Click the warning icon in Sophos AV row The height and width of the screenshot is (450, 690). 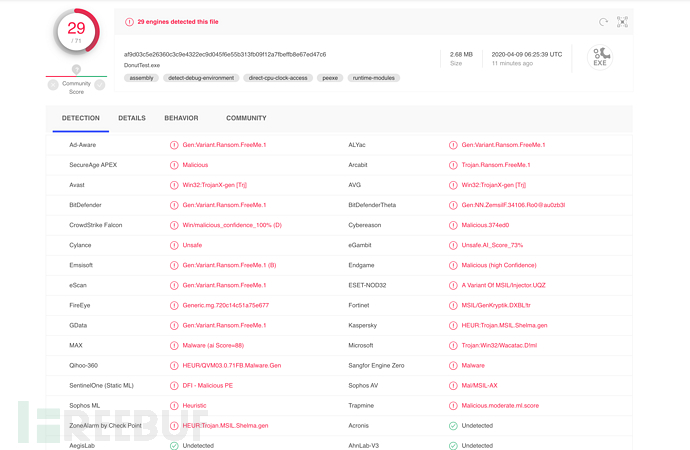click(453, 386)
